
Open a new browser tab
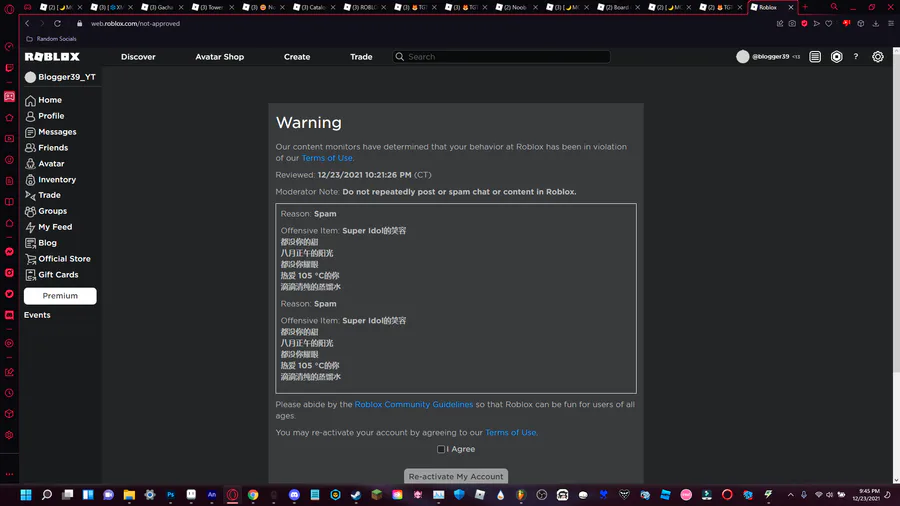[x=805, y=7]
